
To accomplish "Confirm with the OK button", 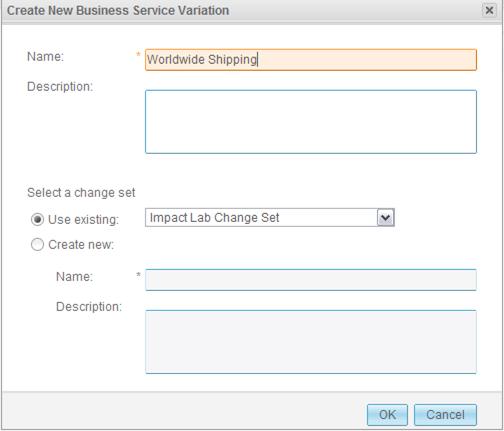I will click(x=387, y=415).
